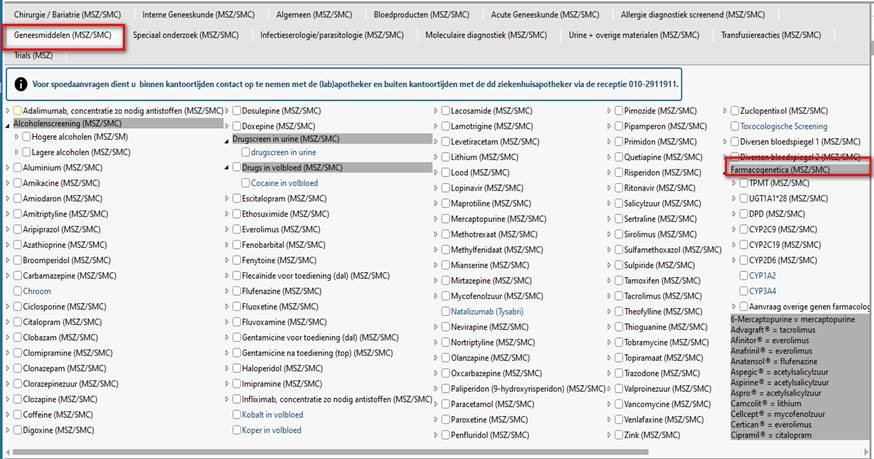This screenshot has height=459, width=874.
Task: Click the Farmacogenetica (MSZ/SMC) group header
Action: [780, 169]
